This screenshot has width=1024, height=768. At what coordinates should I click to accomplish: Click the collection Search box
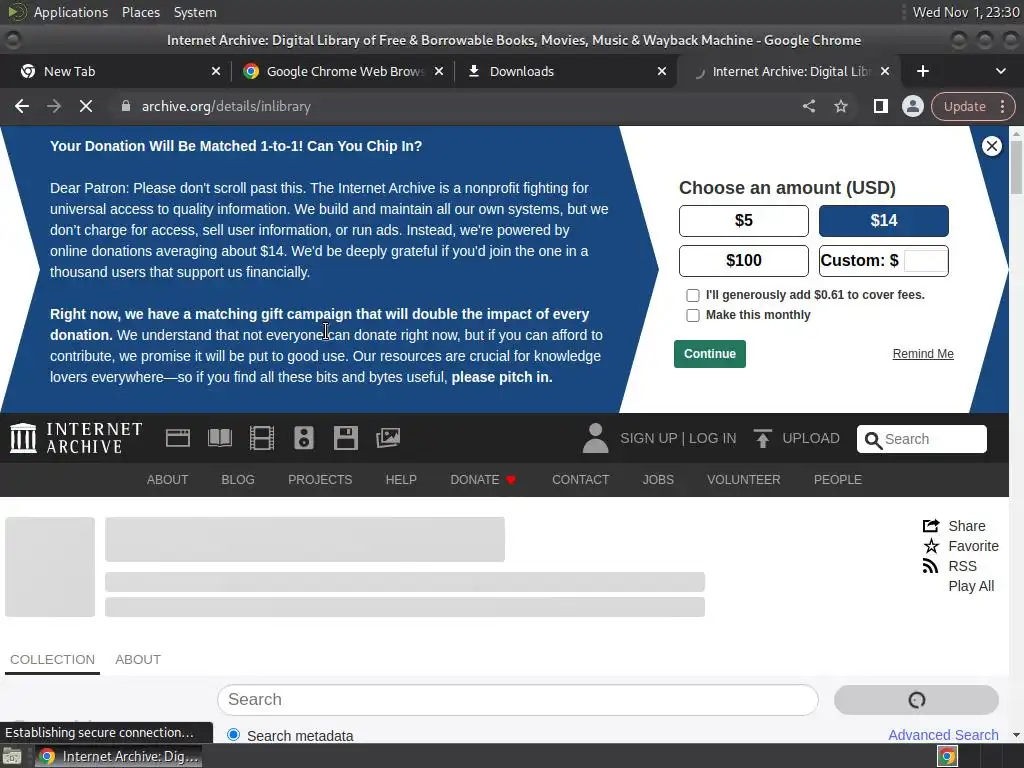[517, 699]
